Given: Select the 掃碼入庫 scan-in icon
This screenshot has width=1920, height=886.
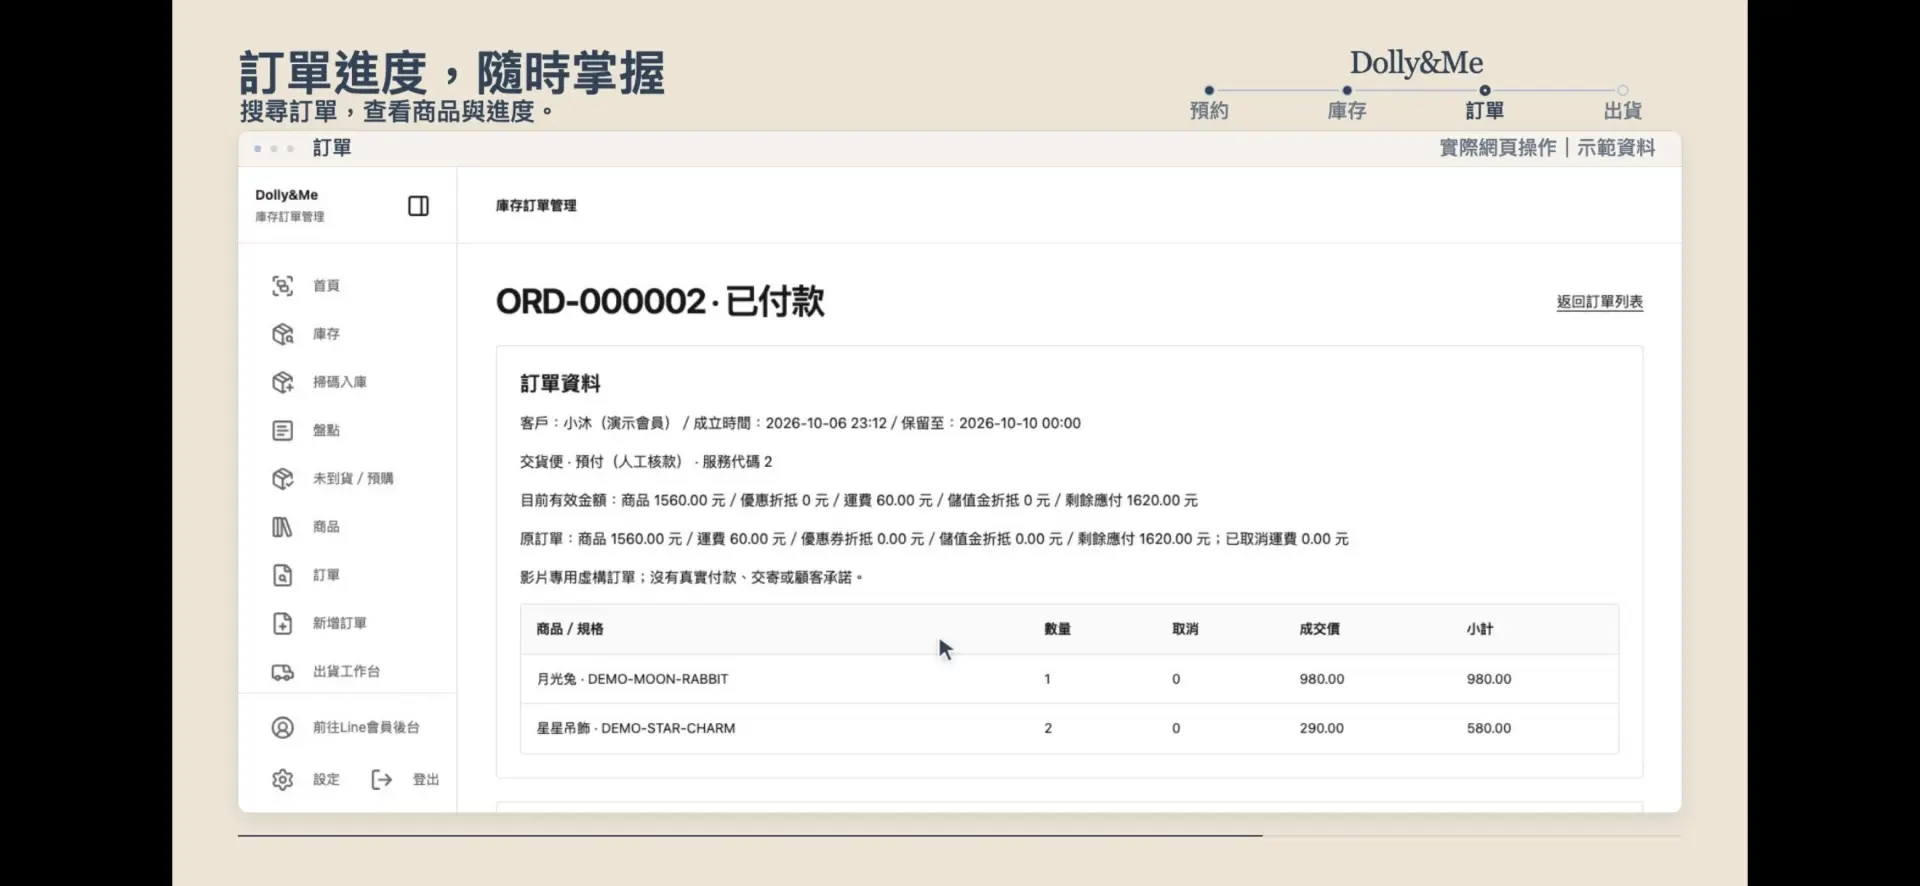Looking at the screenshot, I should (283, 382).
